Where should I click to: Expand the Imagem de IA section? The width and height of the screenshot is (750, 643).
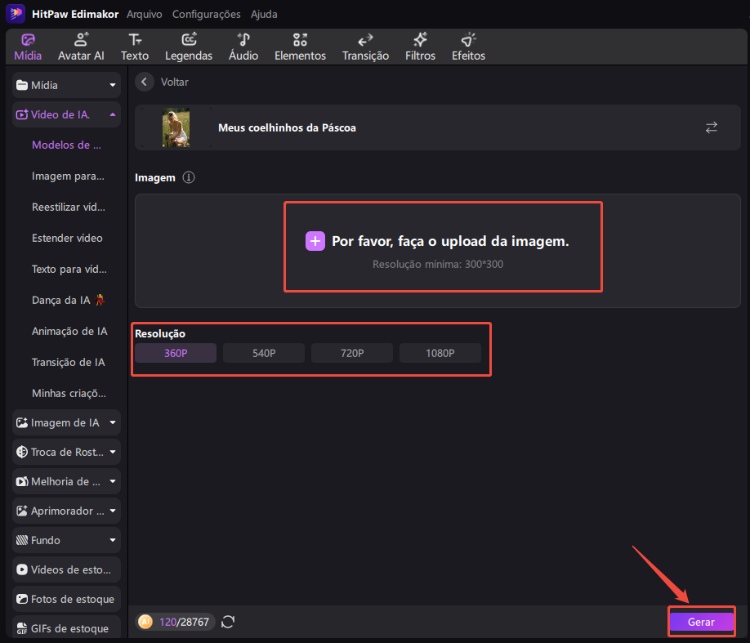[67, 423]
